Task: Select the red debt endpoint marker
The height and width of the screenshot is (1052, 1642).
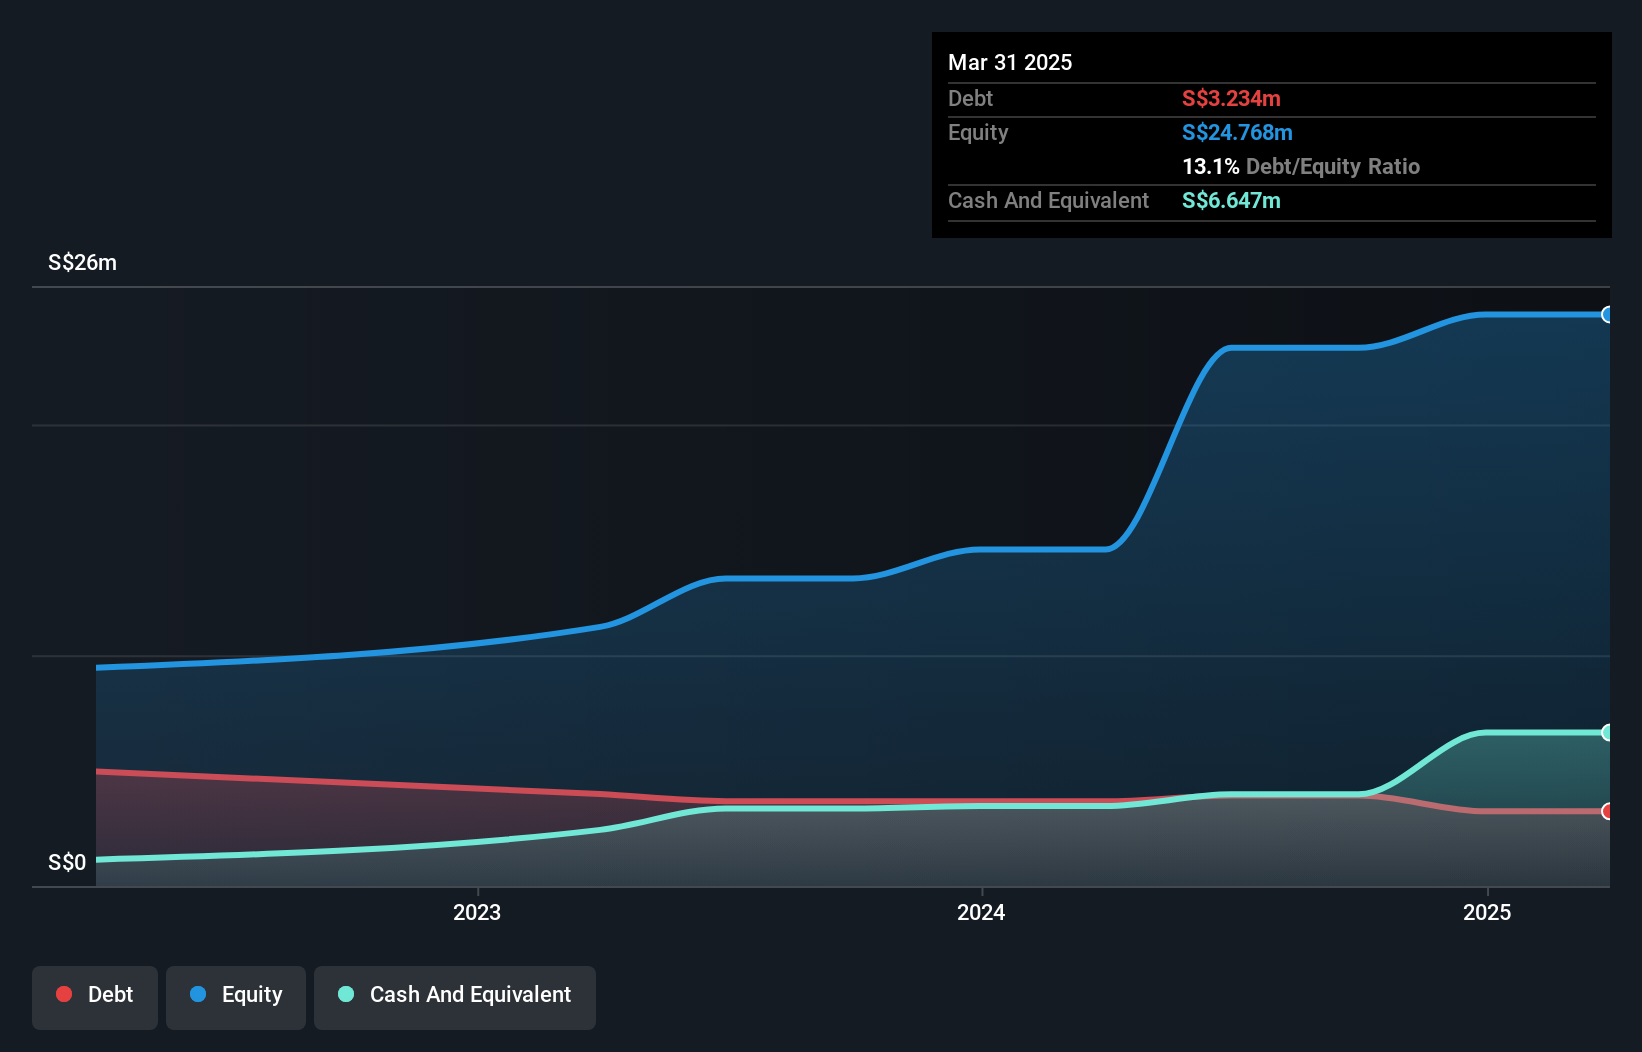Action: point(1608,813)
